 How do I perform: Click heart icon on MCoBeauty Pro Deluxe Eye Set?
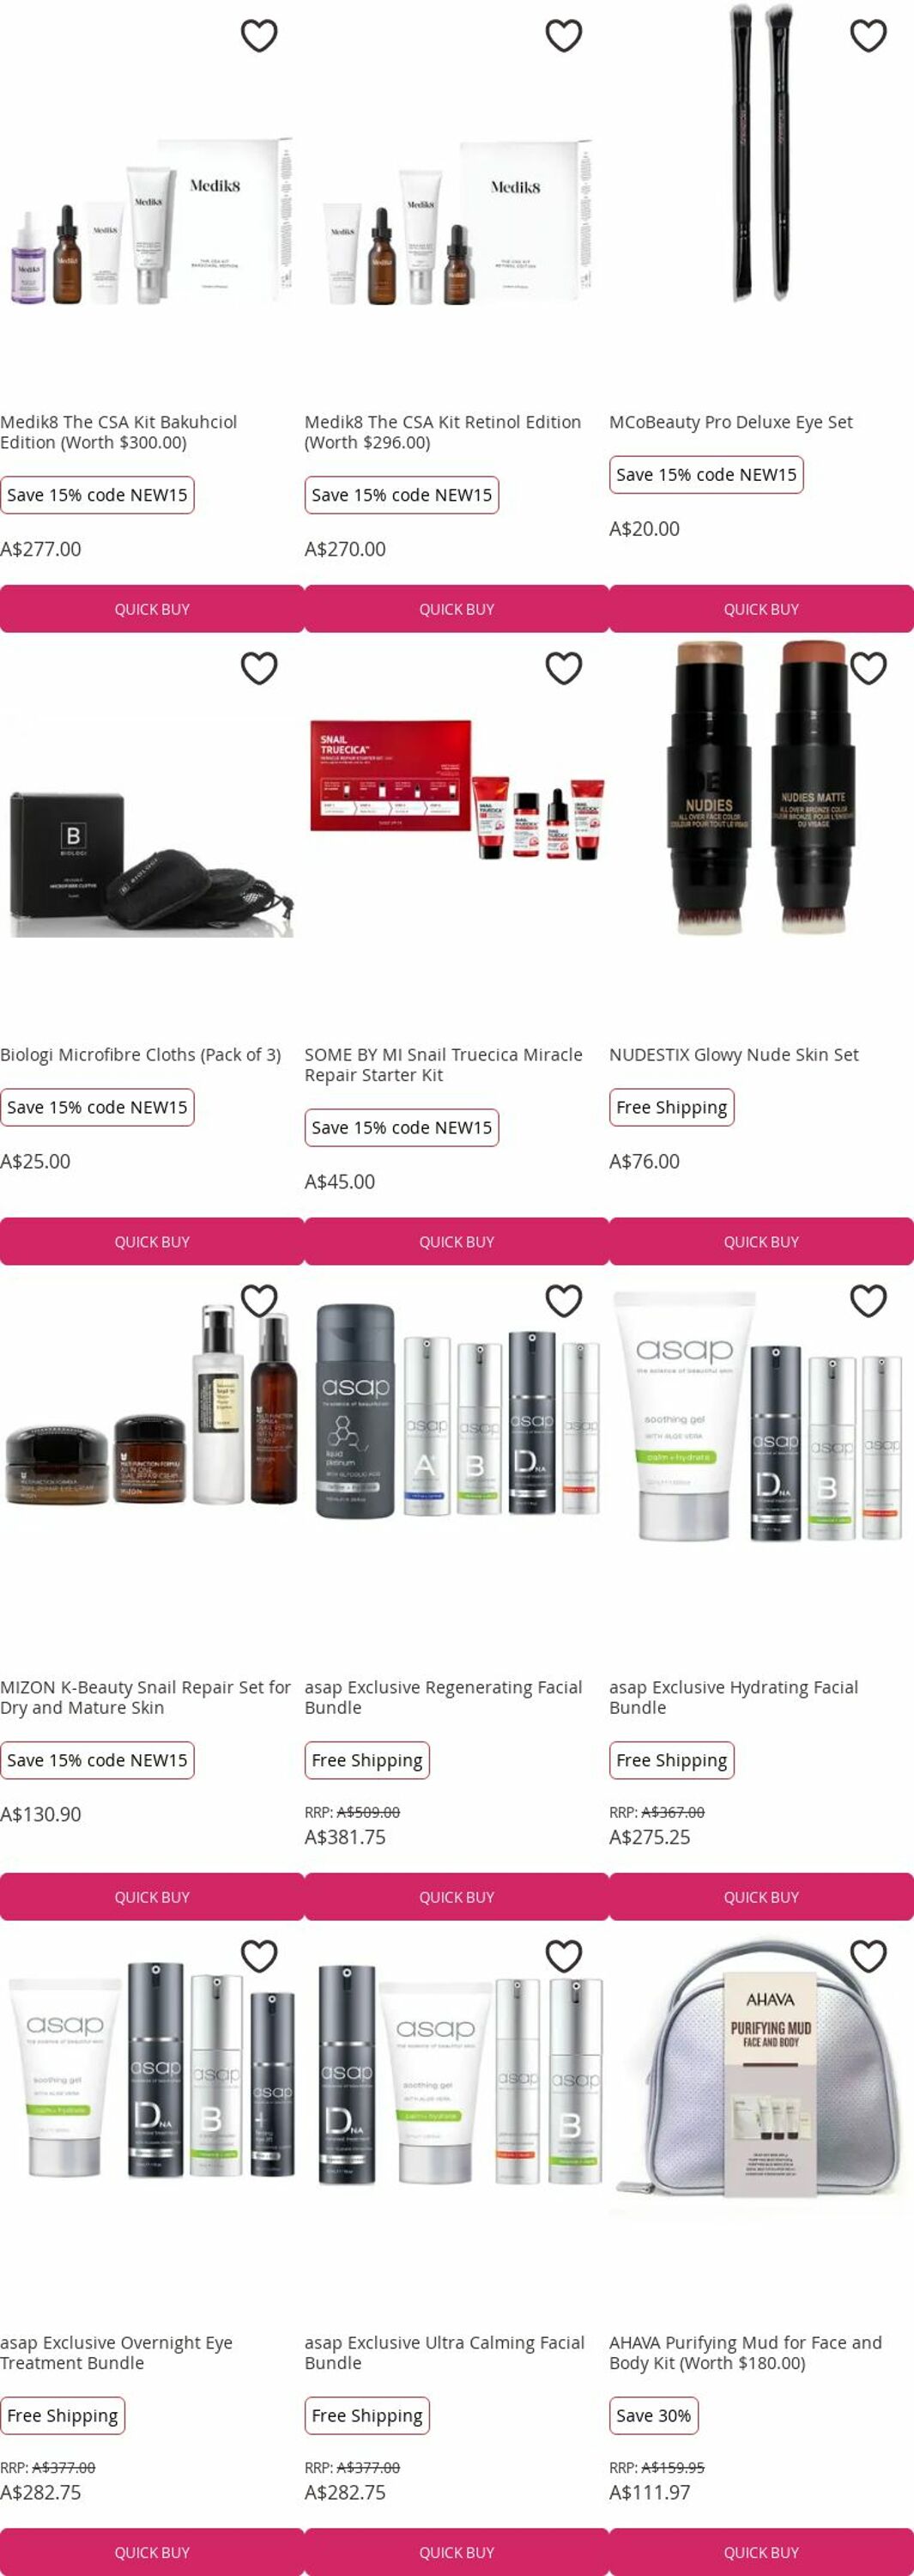point(868,36)
